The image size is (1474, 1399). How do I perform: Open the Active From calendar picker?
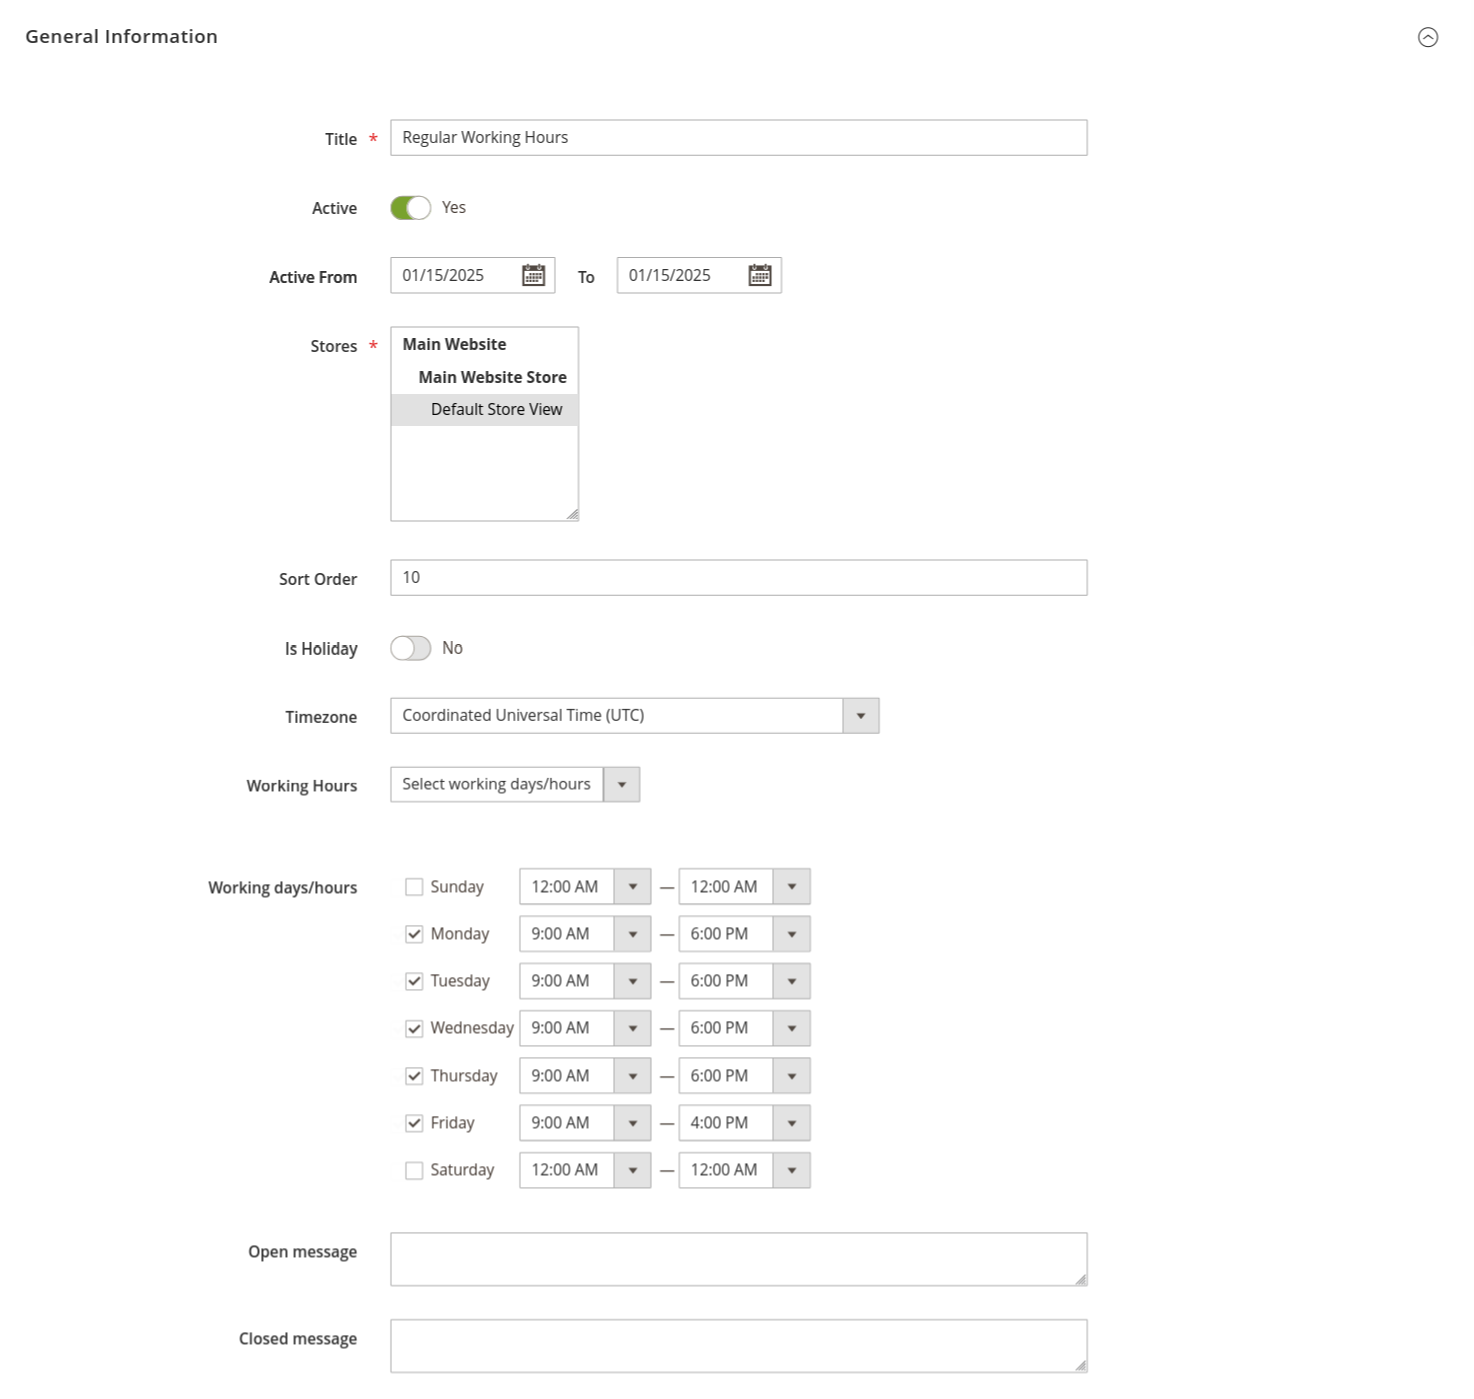[x=533, y=276]
